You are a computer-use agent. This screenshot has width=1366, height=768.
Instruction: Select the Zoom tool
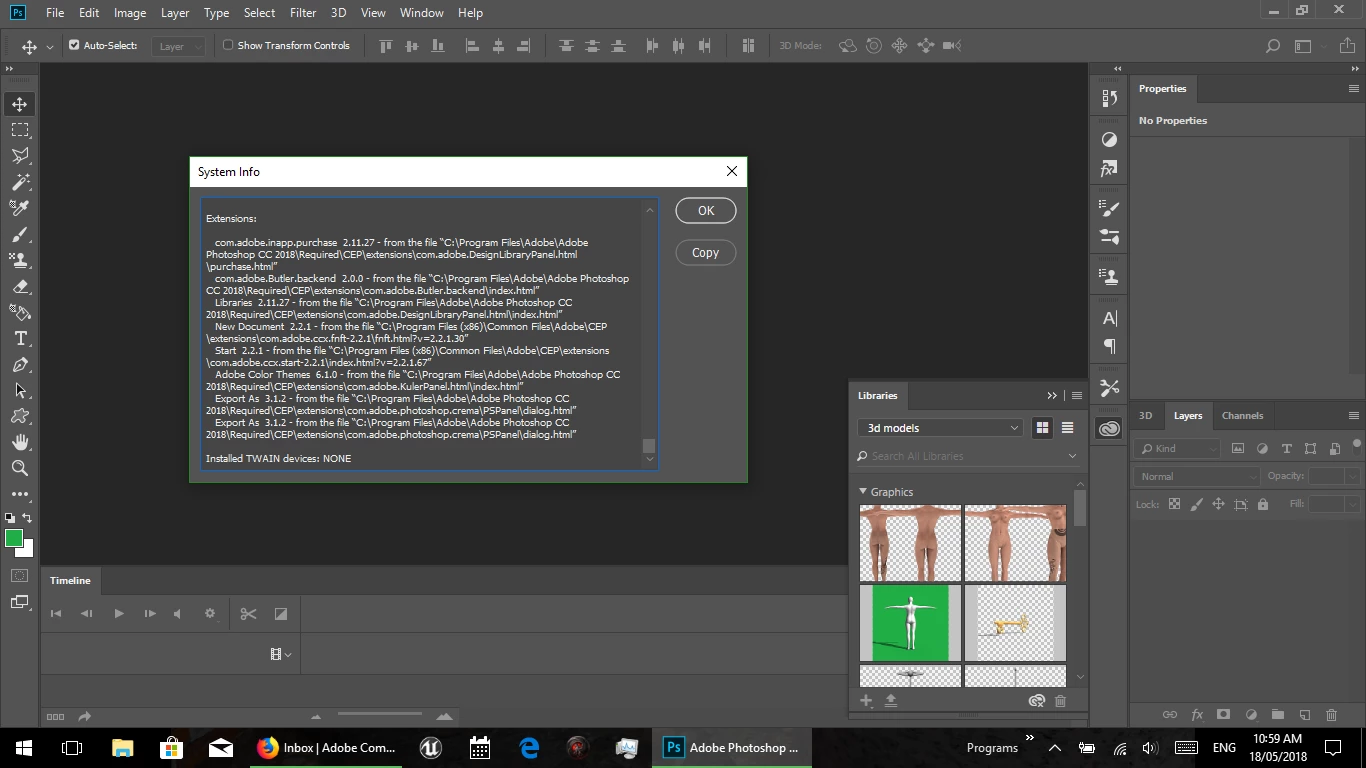(20, 468)
